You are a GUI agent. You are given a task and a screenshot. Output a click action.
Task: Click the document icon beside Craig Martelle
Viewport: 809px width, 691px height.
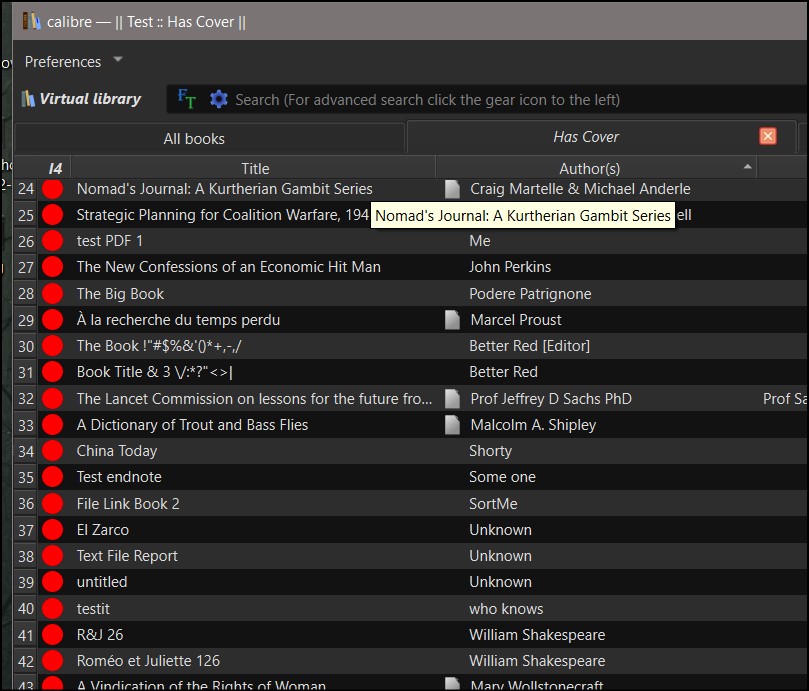coord(452,189)
